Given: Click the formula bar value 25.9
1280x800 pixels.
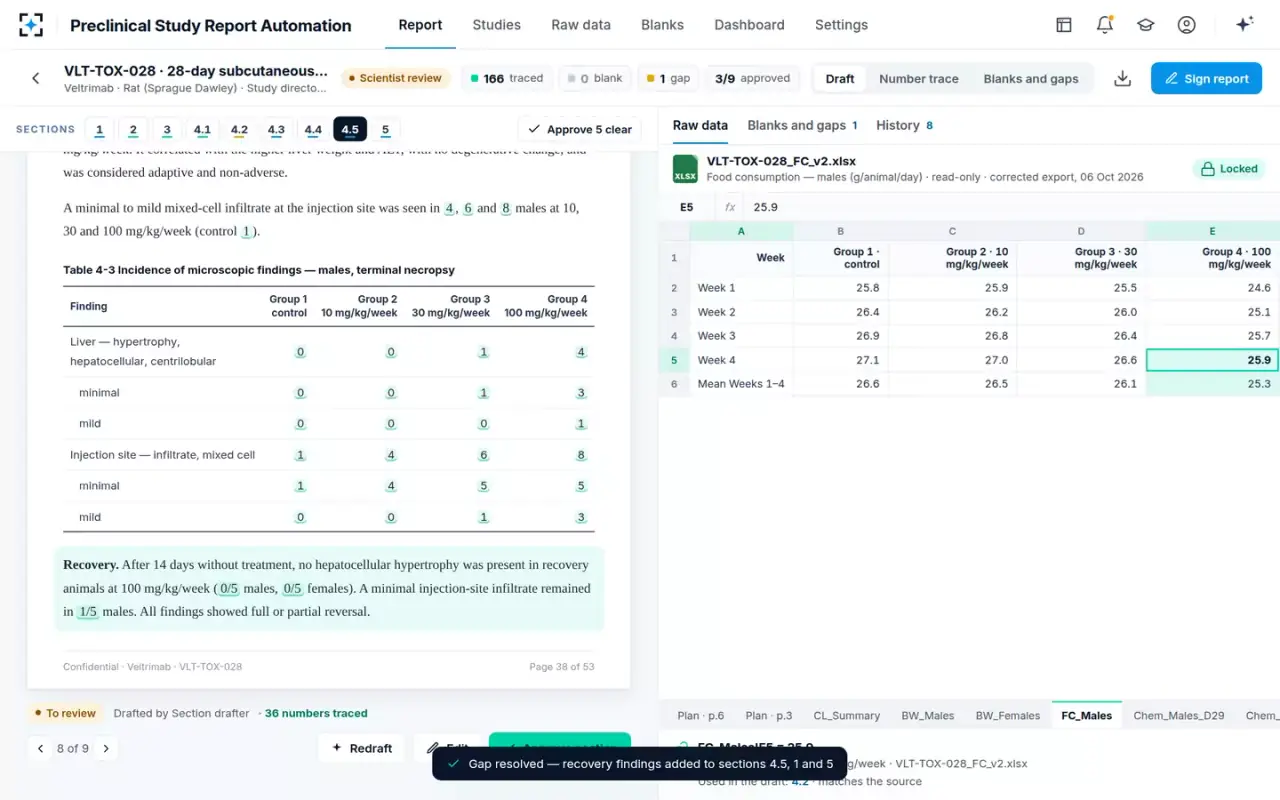Looking at the screenshot, I should 766,207.
